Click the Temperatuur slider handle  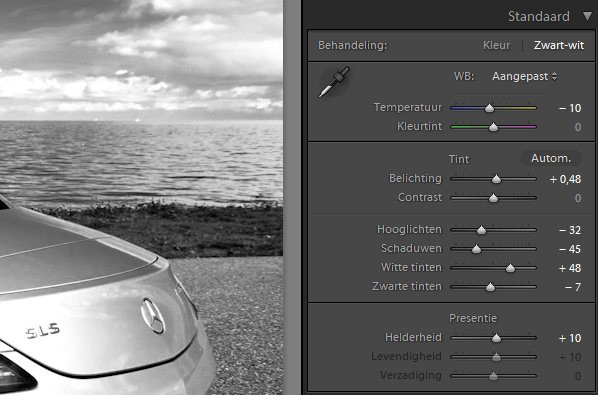tap(489, 108)
